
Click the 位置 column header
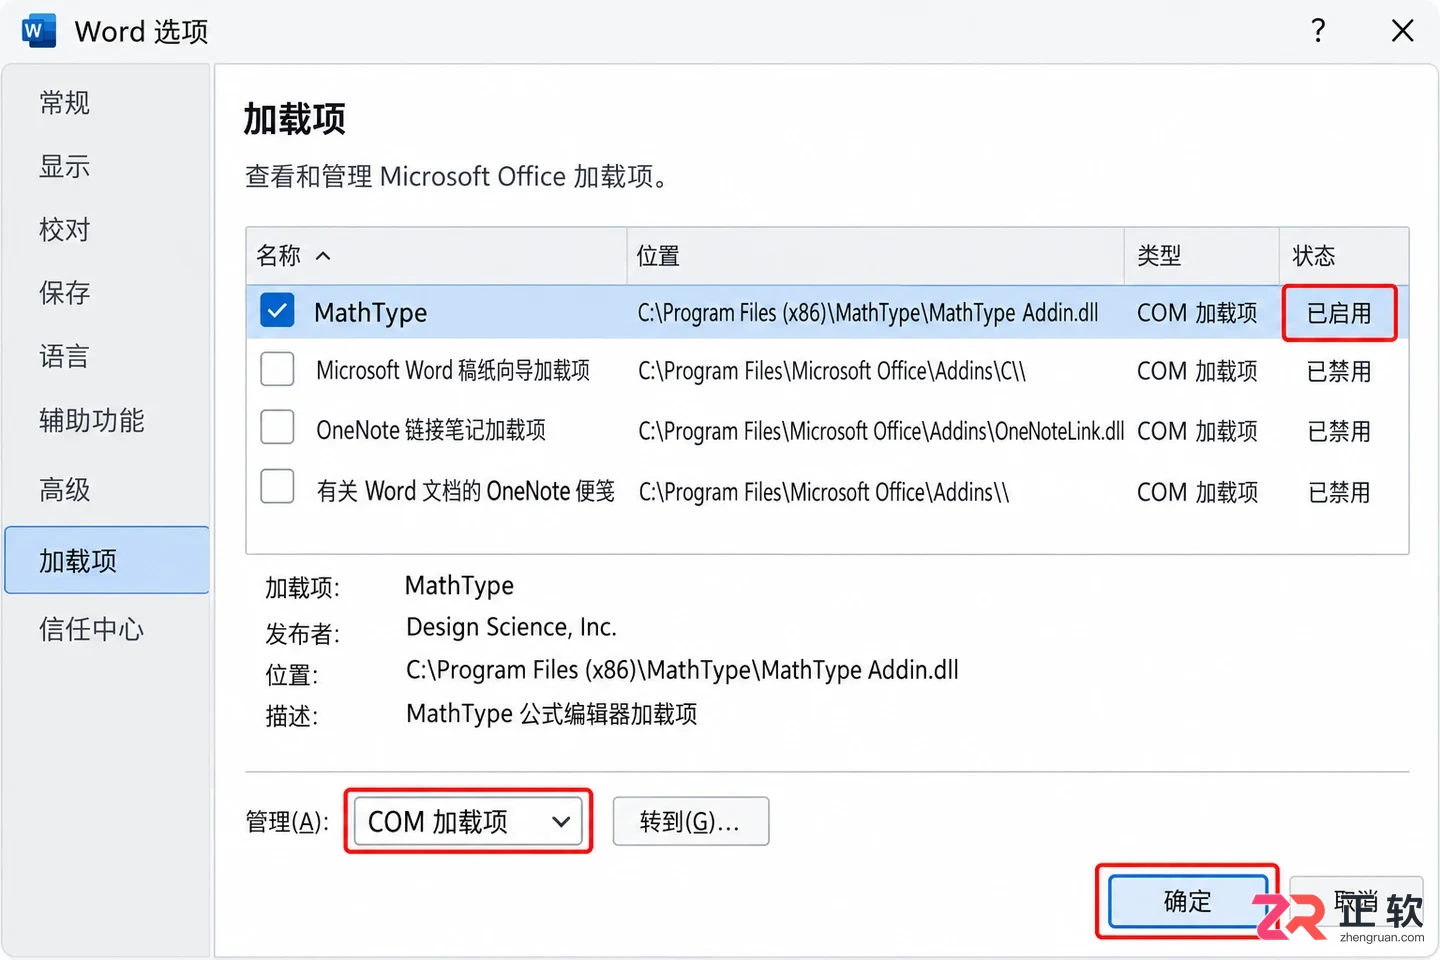click(x=875, y=256)
